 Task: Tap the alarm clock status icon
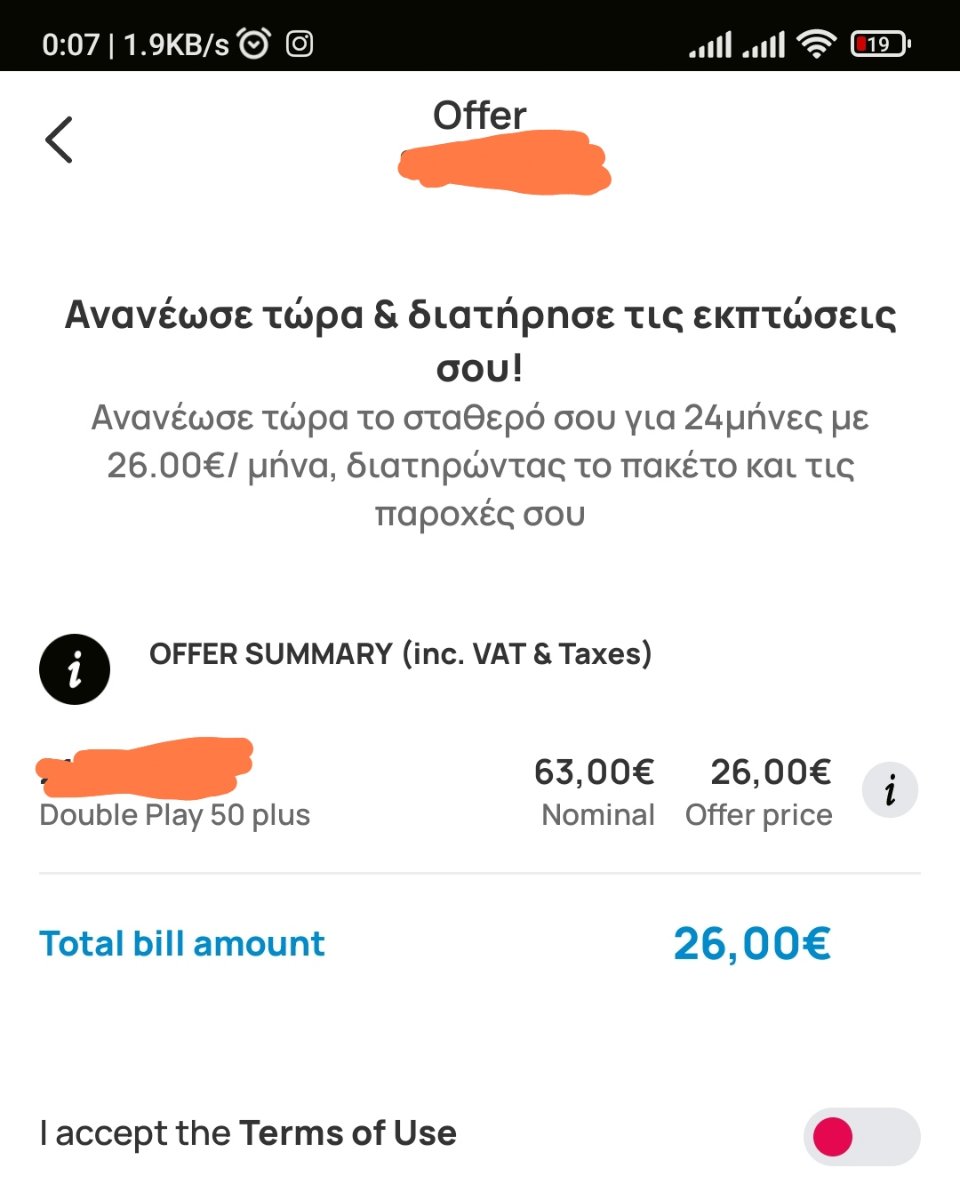(x=256, y=44)
